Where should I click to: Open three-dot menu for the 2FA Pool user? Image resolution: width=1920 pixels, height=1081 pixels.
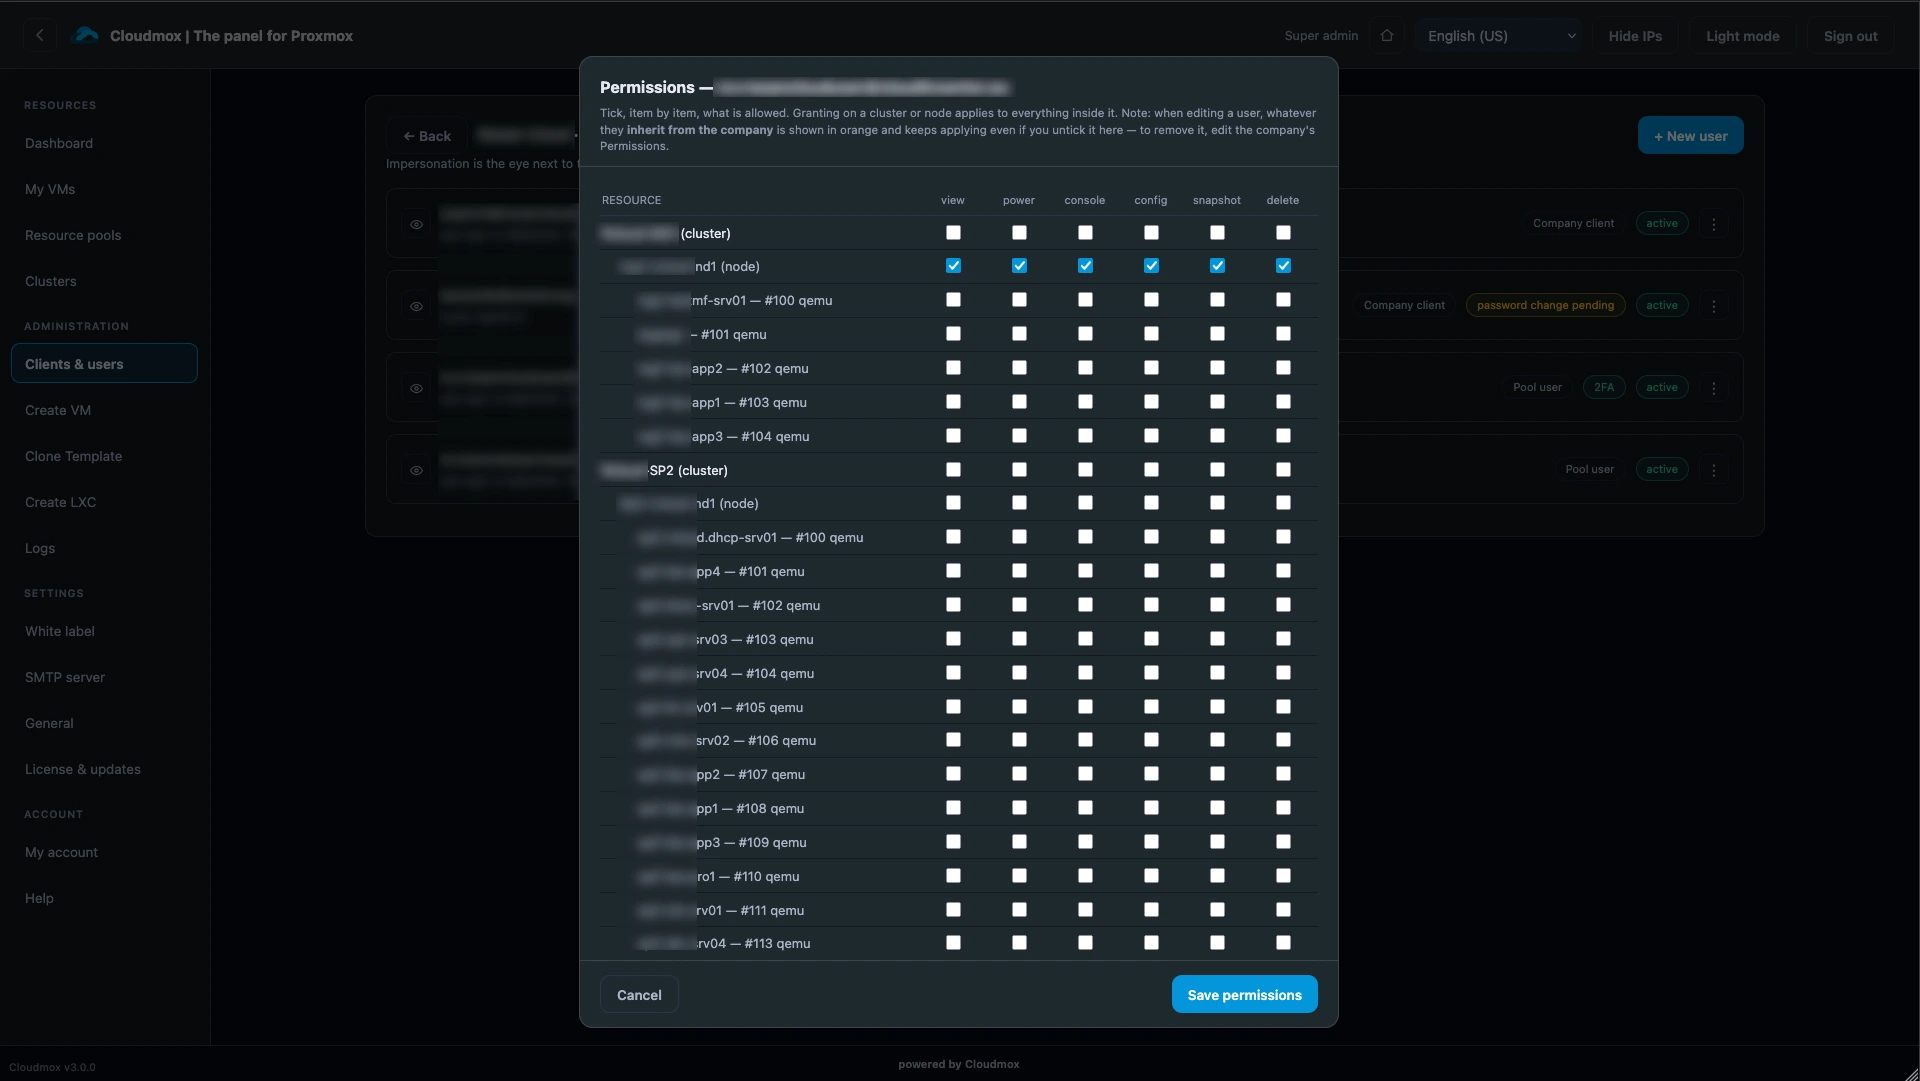[1714, 388]
